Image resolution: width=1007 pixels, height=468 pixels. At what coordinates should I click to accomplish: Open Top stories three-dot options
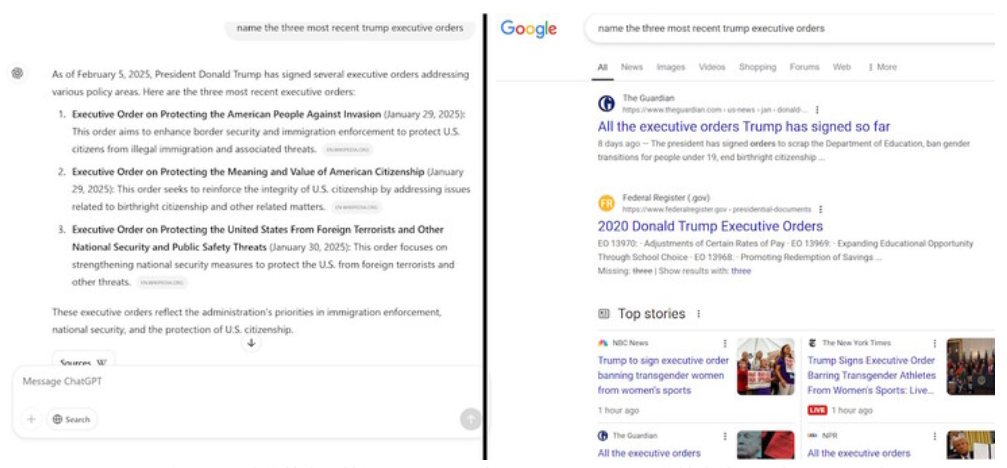coord(698,314)
